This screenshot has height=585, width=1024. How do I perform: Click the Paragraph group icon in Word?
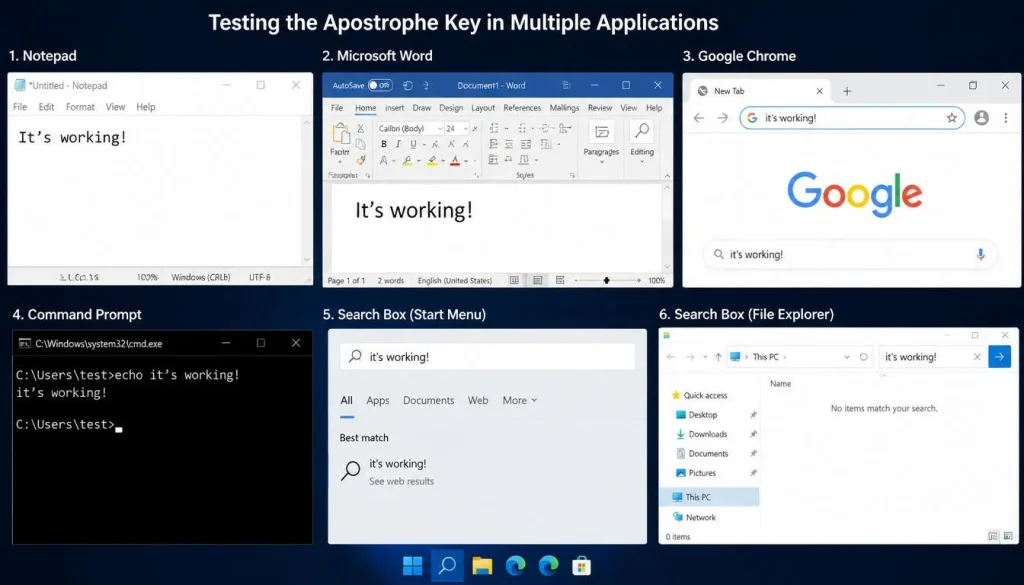click(x=601, y=132)
